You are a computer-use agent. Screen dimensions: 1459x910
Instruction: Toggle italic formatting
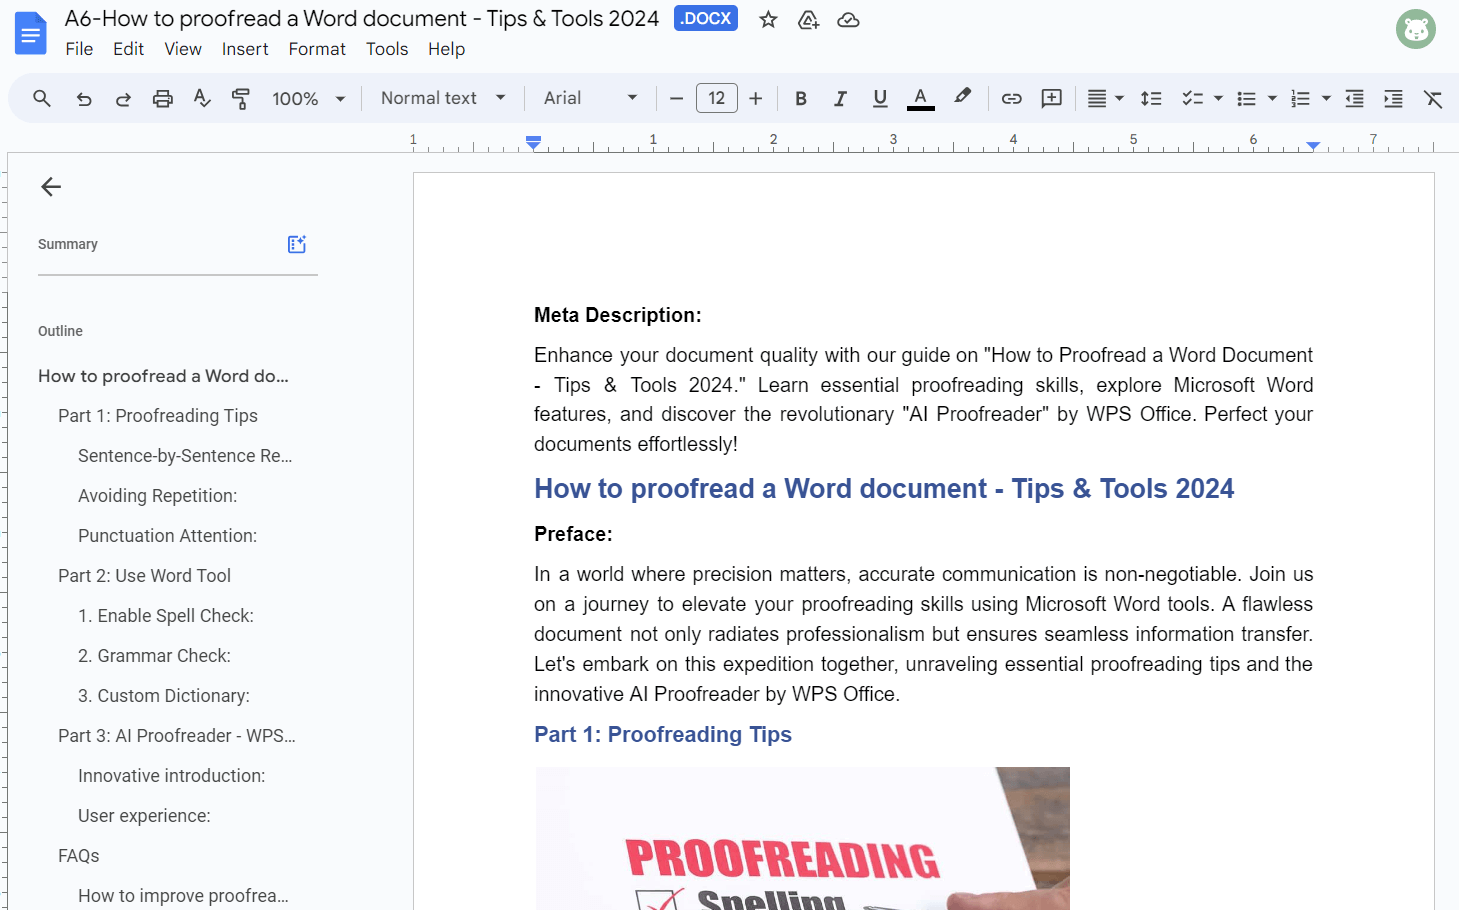[840, 98]
